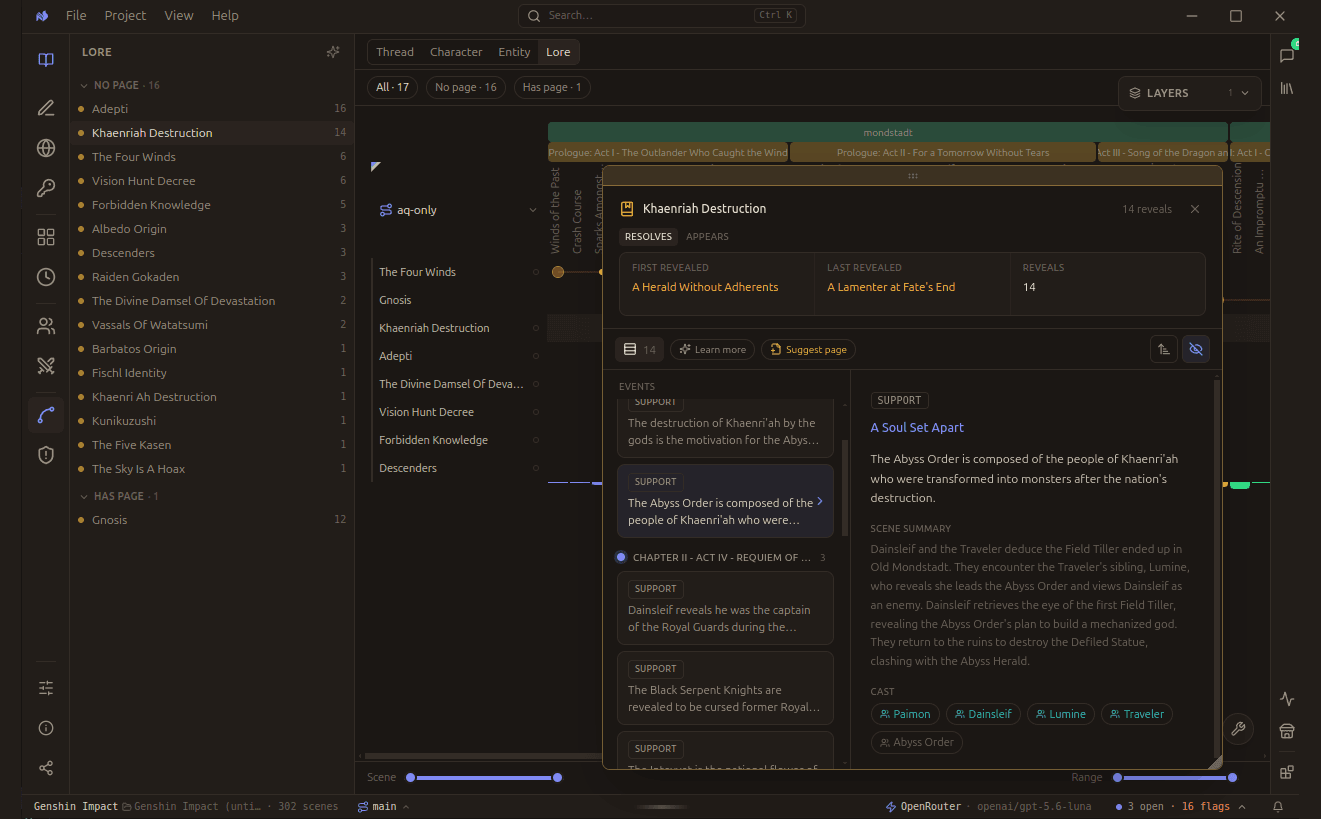Screen dimensions: 1321x819
Task: Toggle the 14 events list view button
Action: [x=639, y=349]
